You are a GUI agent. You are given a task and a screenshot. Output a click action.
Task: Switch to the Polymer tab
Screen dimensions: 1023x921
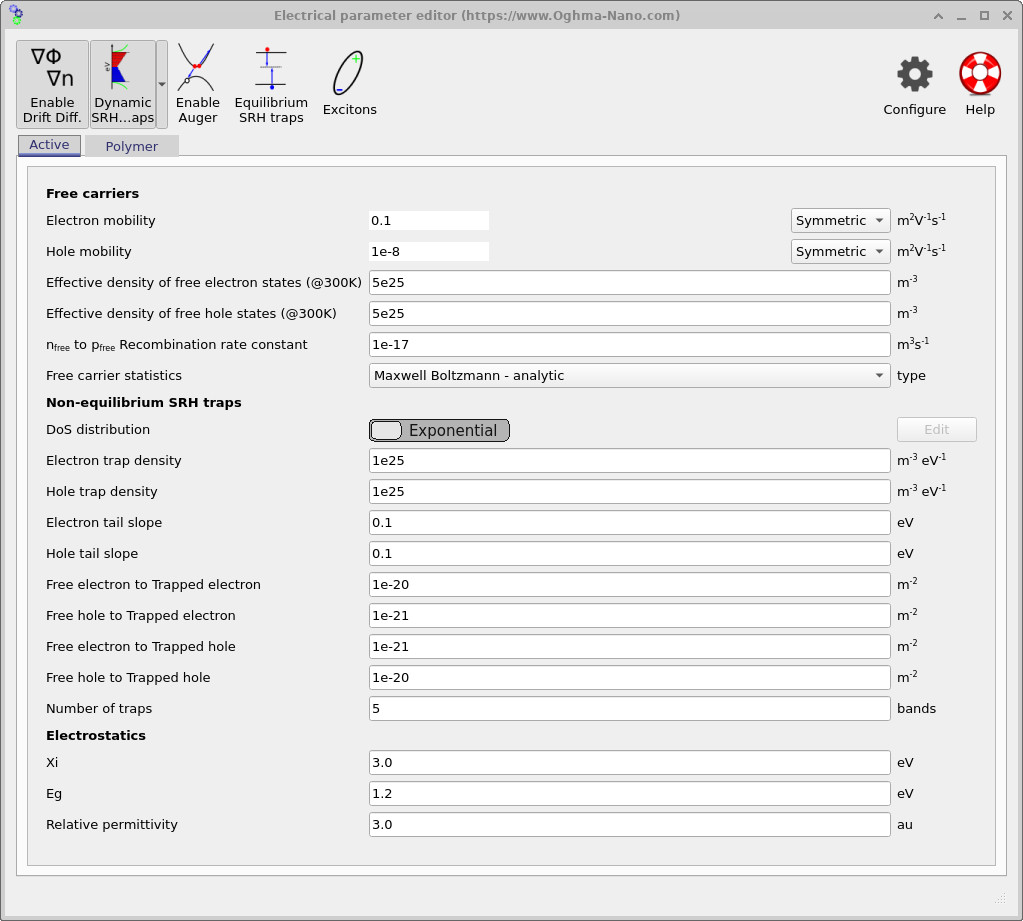(x=131, y=145)
